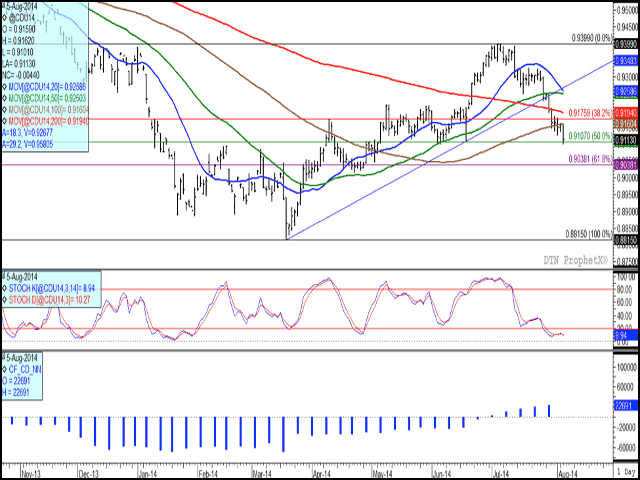Click the blue 0.92586 moving average tag
Viewport: 640px width, 480px height.
point(626,93)
